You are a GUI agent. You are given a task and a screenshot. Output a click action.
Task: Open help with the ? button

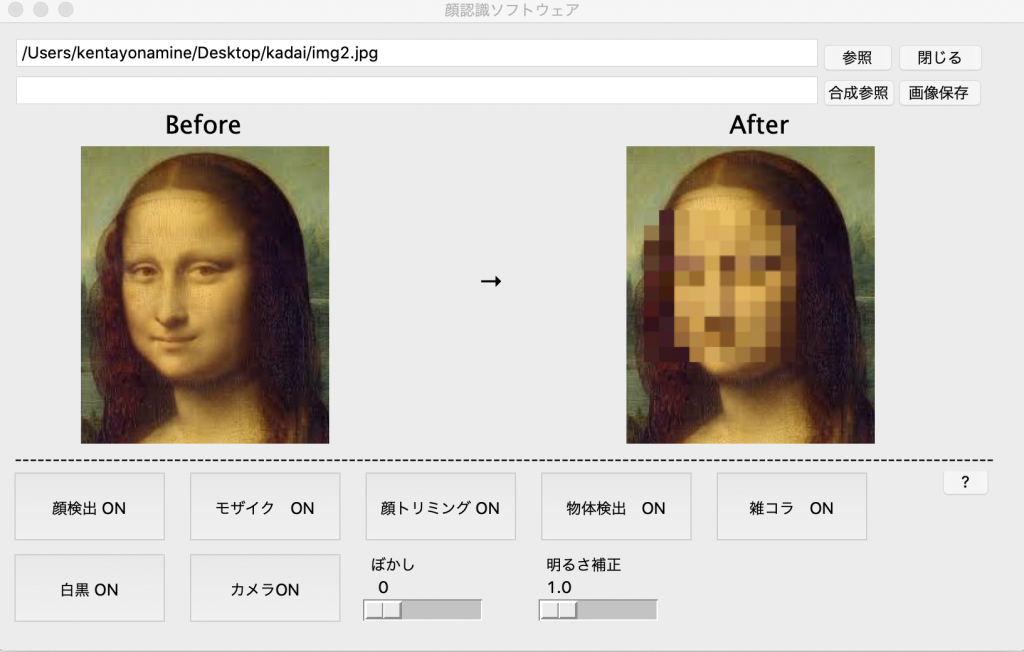pyautogui.click(x=965, y=483)
